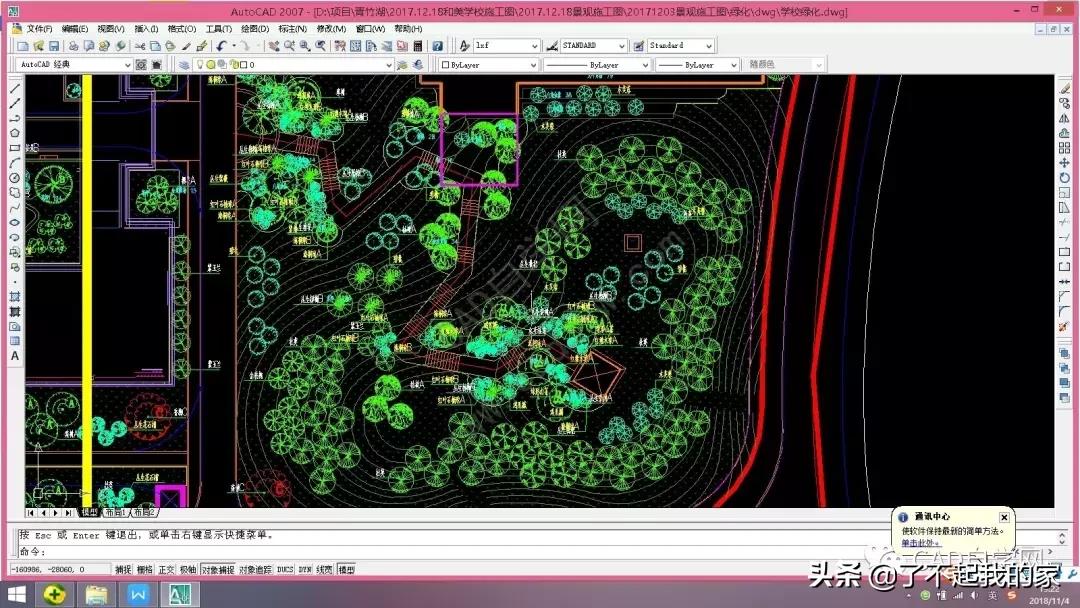Select the Polygon draw tool

[15, 133]
